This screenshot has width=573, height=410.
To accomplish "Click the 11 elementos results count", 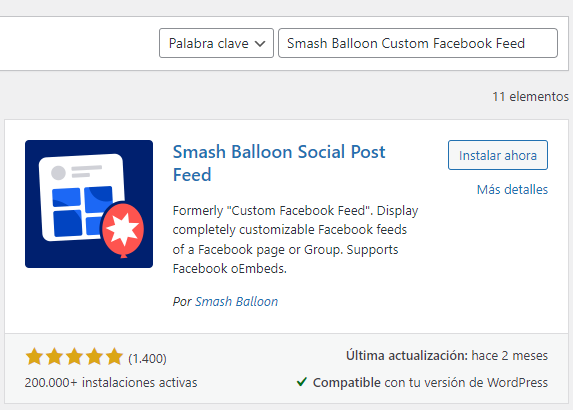I will (530, 96).
